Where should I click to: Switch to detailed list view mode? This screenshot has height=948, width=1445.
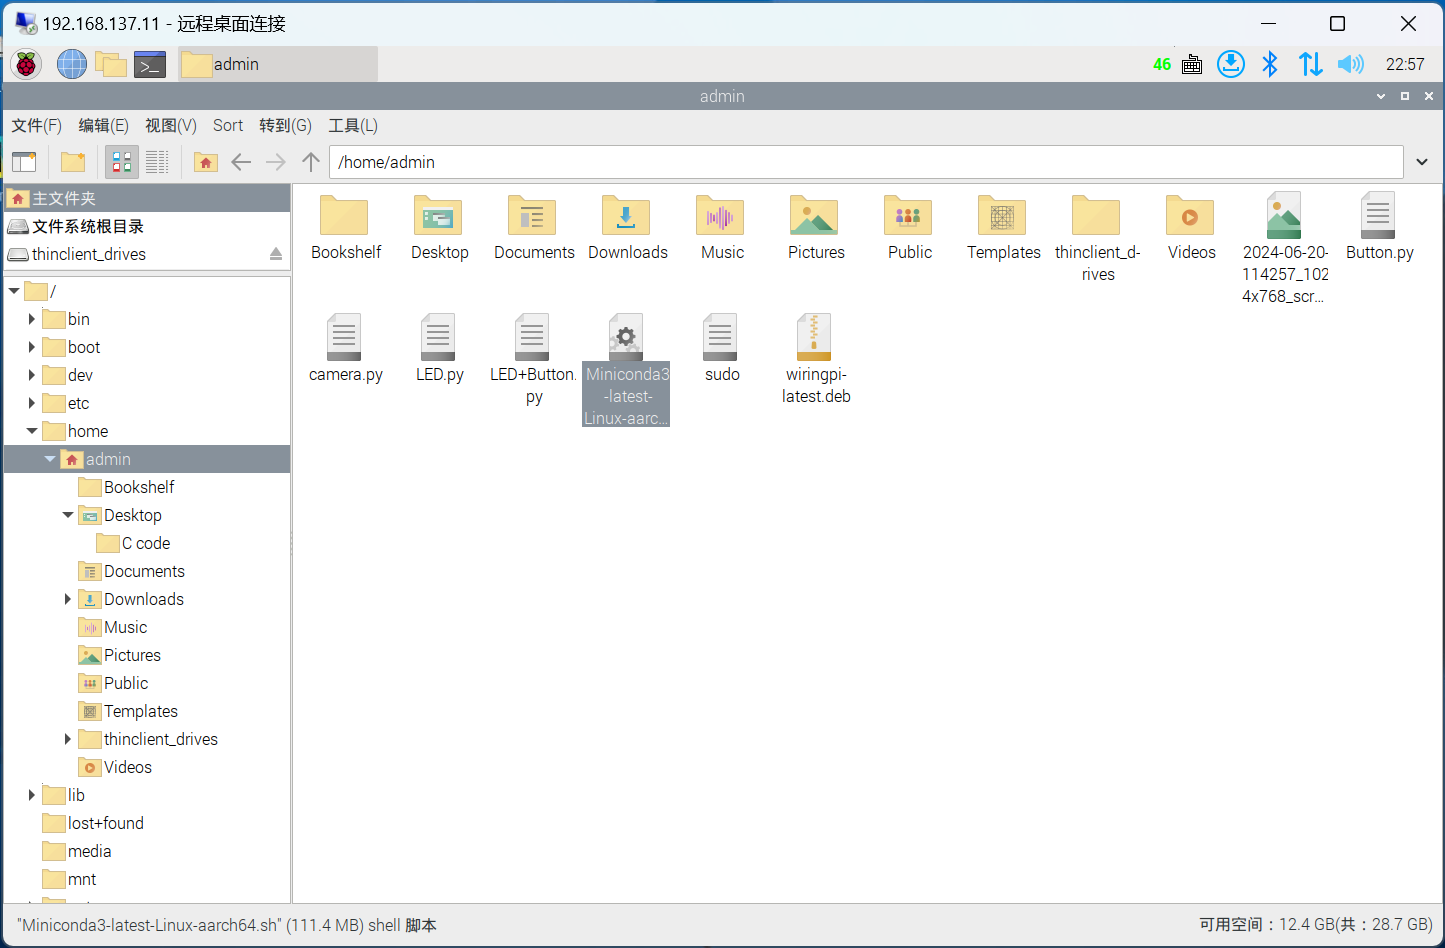(157, 162)
